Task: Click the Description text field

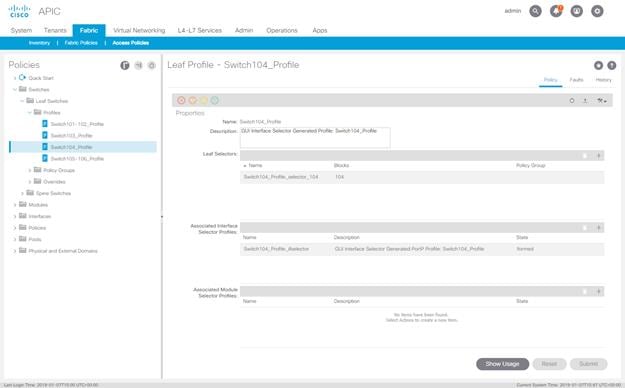Action: [315, 138]
